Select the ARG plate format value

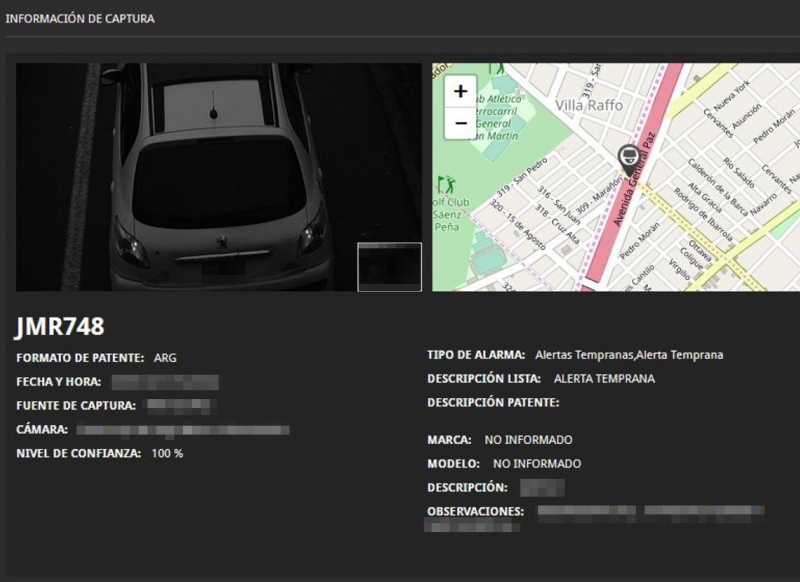click(x=165, y=358)
